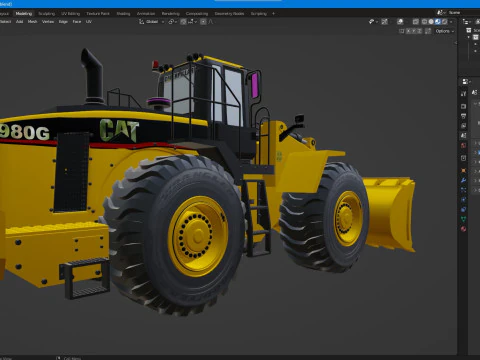Switch to the Modeling workspace tab
Screen dimensions: 480x360
24,14
